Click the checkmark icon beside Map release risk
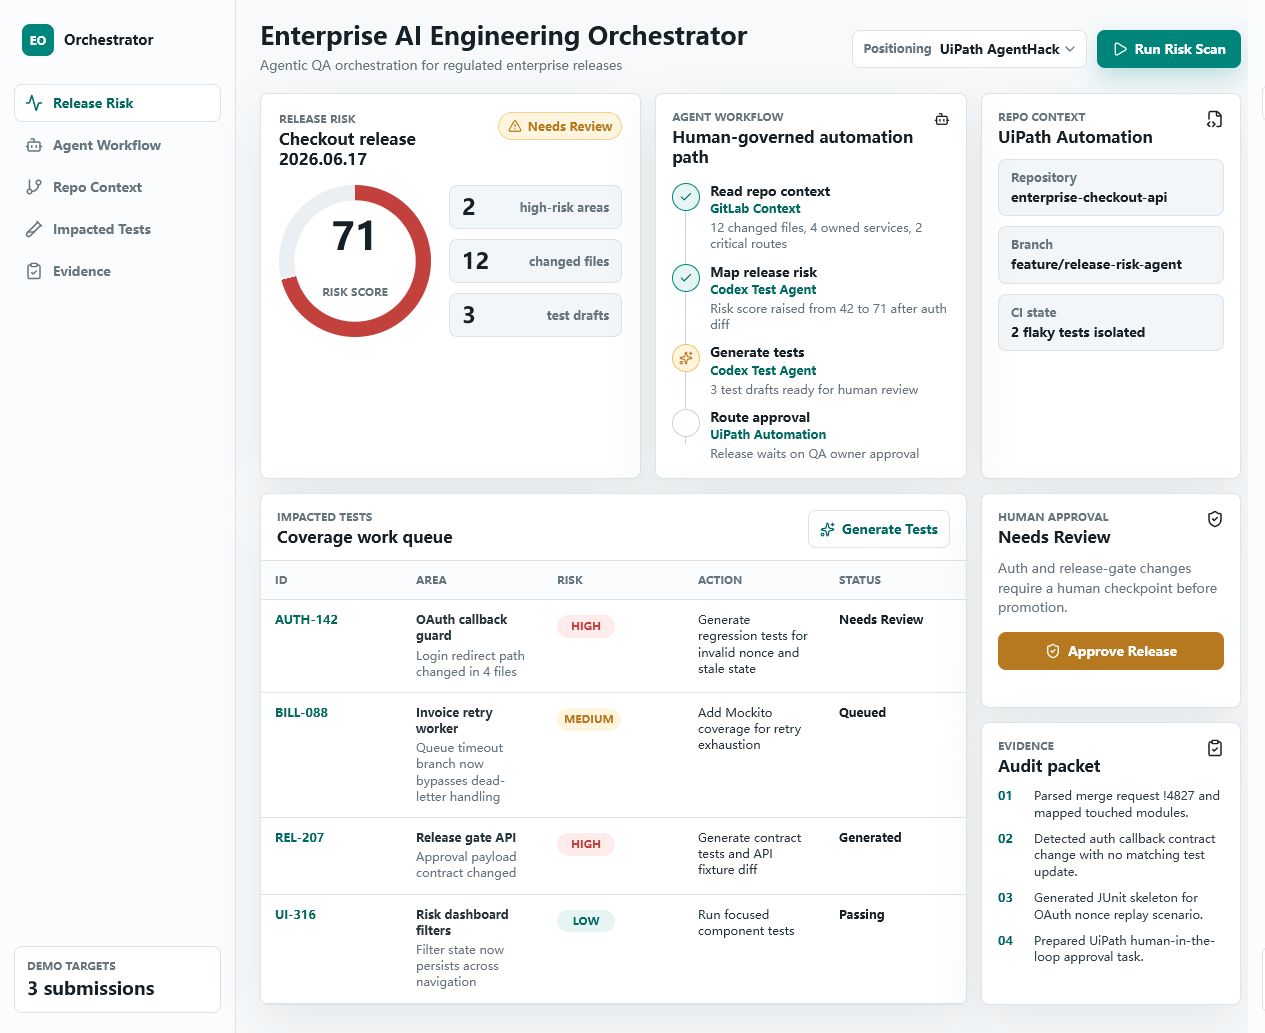Viewport: 1265px width, 1033px height. [x=686, y=278]
